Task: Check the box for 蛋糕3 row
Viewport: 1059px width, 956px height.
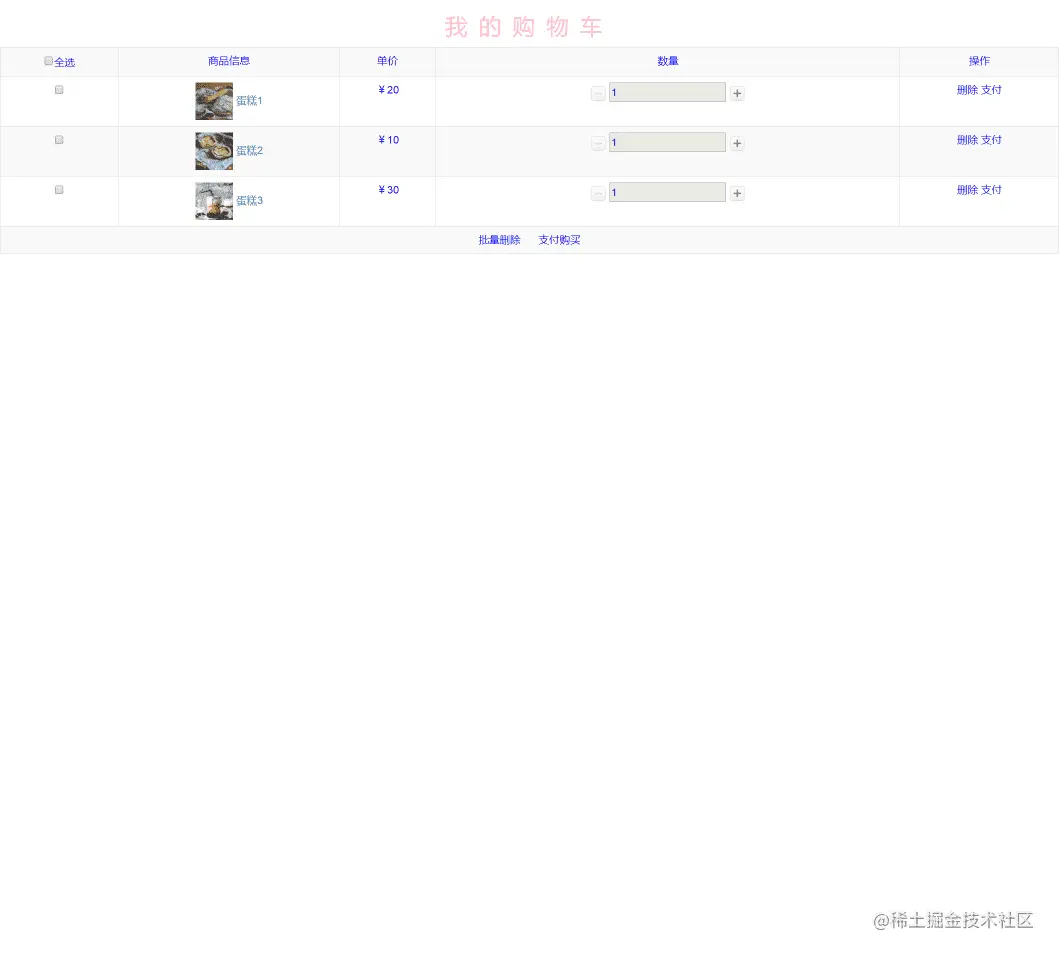Action: [x=59, y=190]
